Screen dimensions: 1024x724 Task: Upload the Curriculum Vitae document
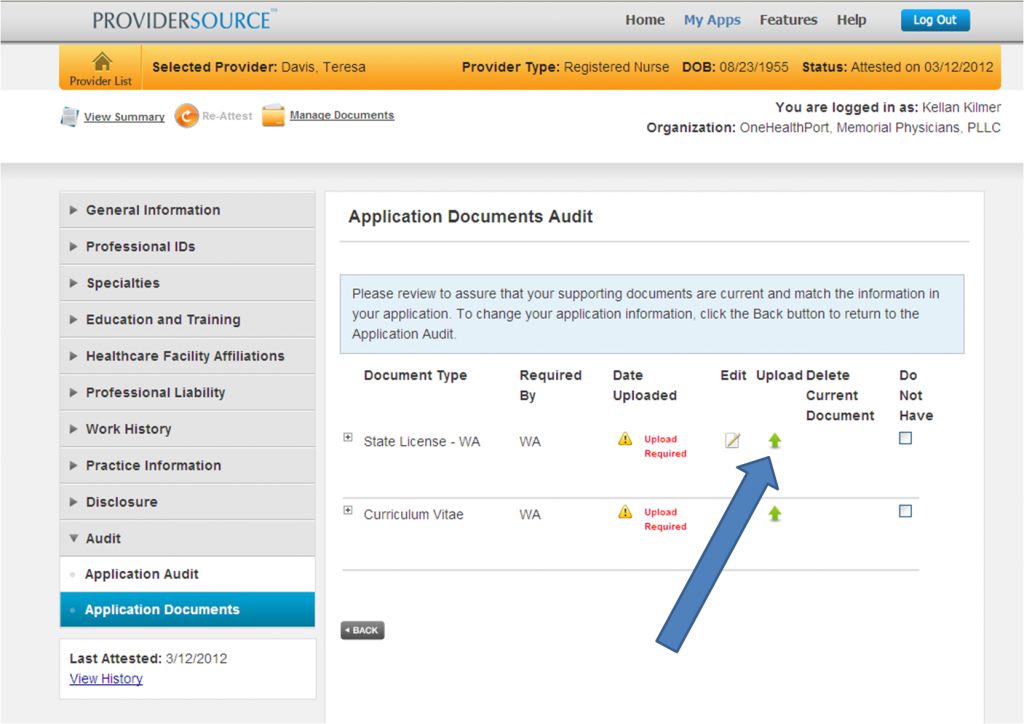click(x=775, y=514)
